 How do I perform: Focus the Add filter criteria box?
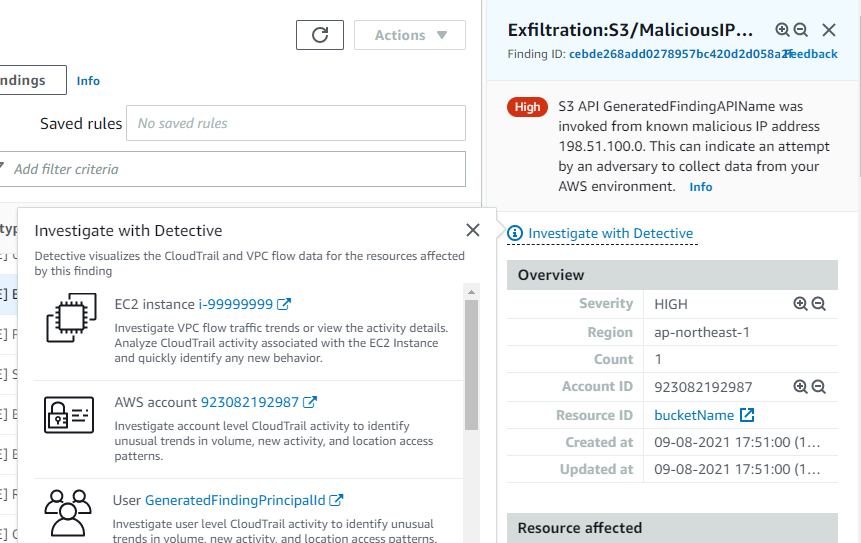click(233, 169)
